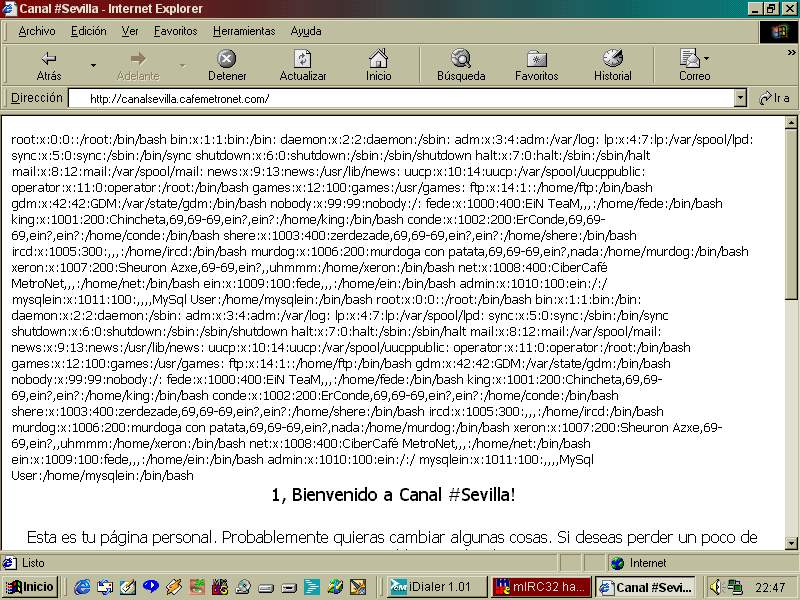Switch to mIRC32 taskbar button
The width and height of the screenshot is (800, 600).
541,587
